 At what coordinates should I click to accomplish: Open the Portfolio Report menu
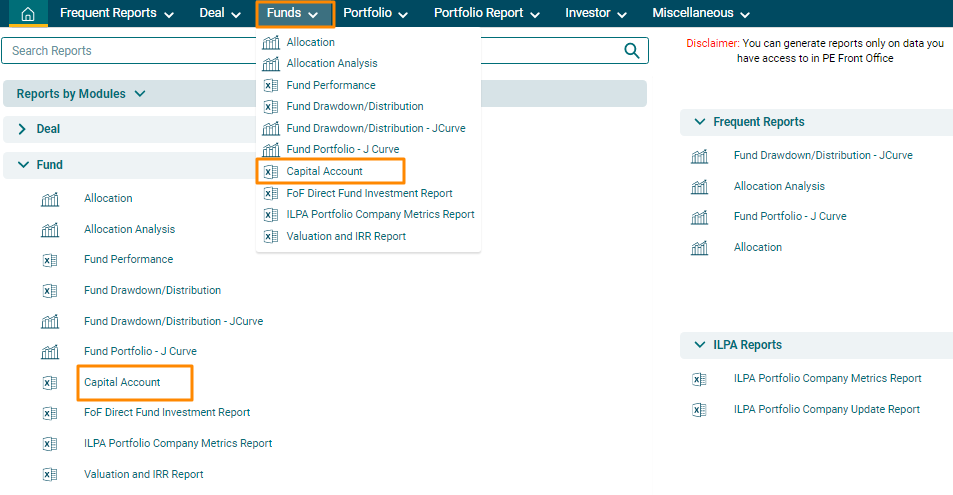486,14
